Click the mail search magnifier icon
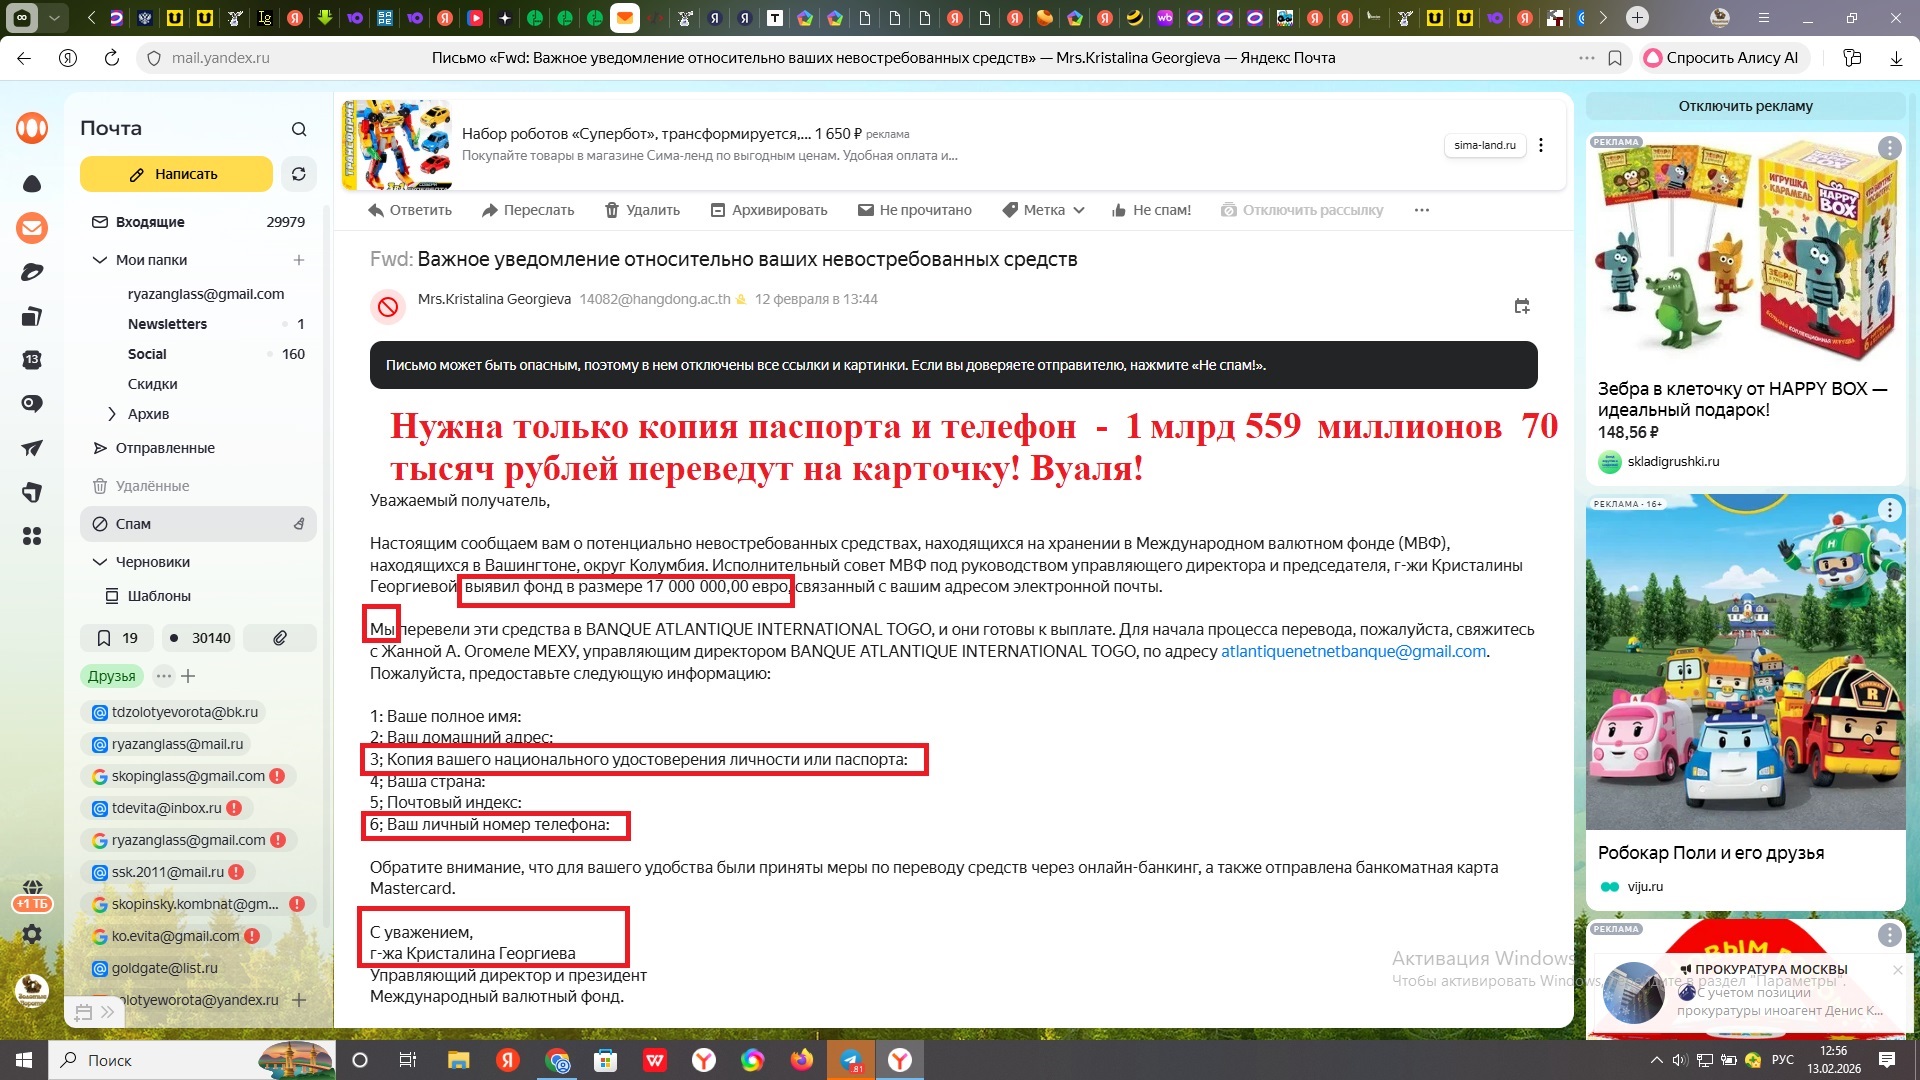This screenshot has height=1080, width=1920. click(299, 129)
